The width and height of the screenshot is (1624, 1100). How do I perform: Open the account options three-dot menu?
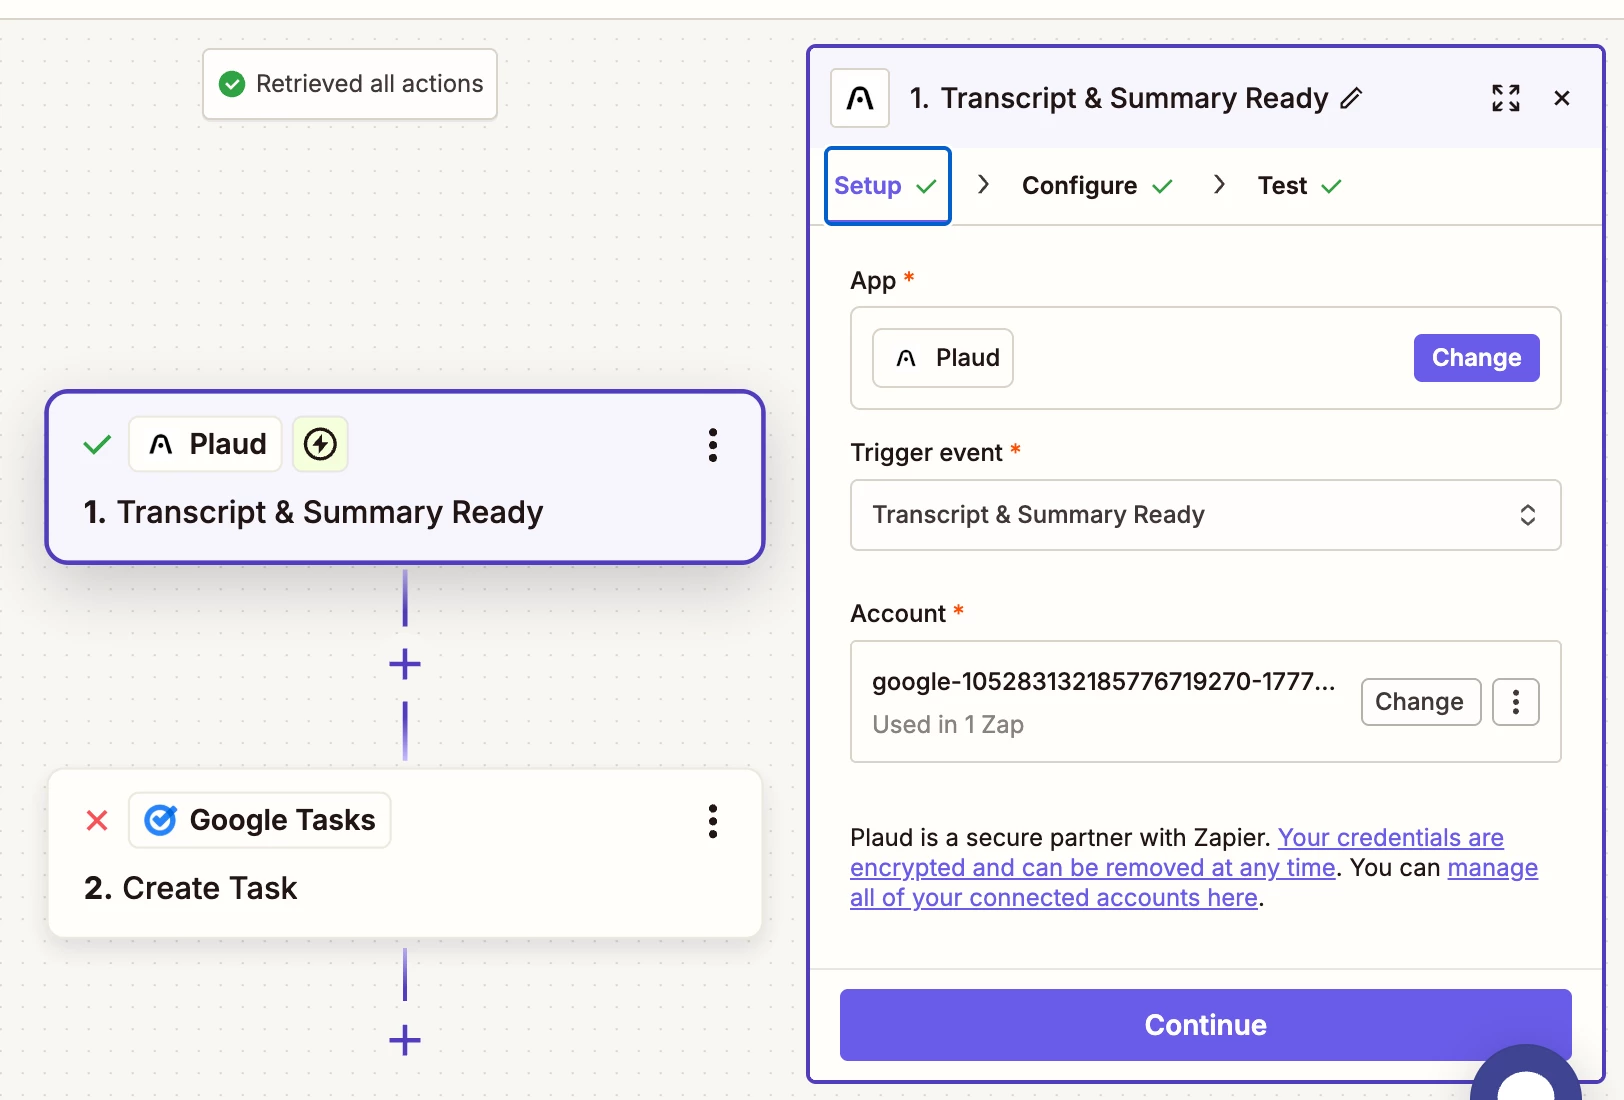tap(1516, 702)
